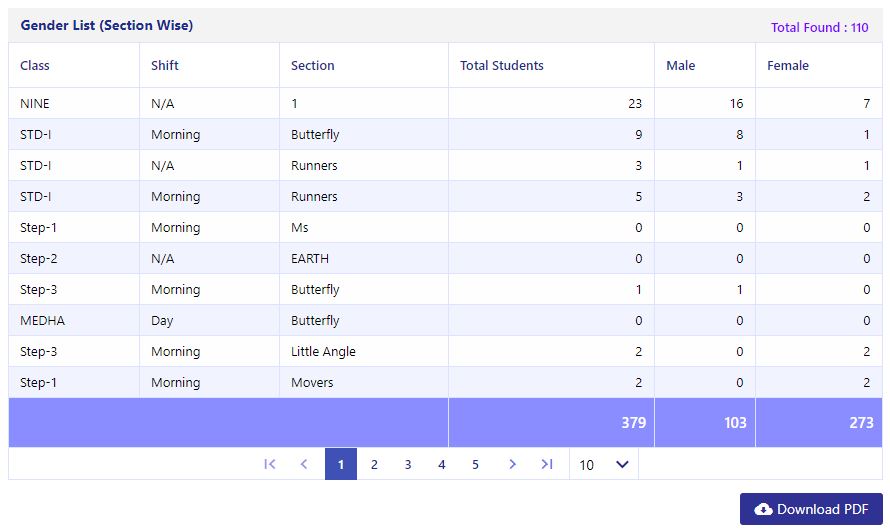Viewport: 890px width, 530px height.
Task: Click cloud icon on Download PDF button
Action: (x=763, y=509)
